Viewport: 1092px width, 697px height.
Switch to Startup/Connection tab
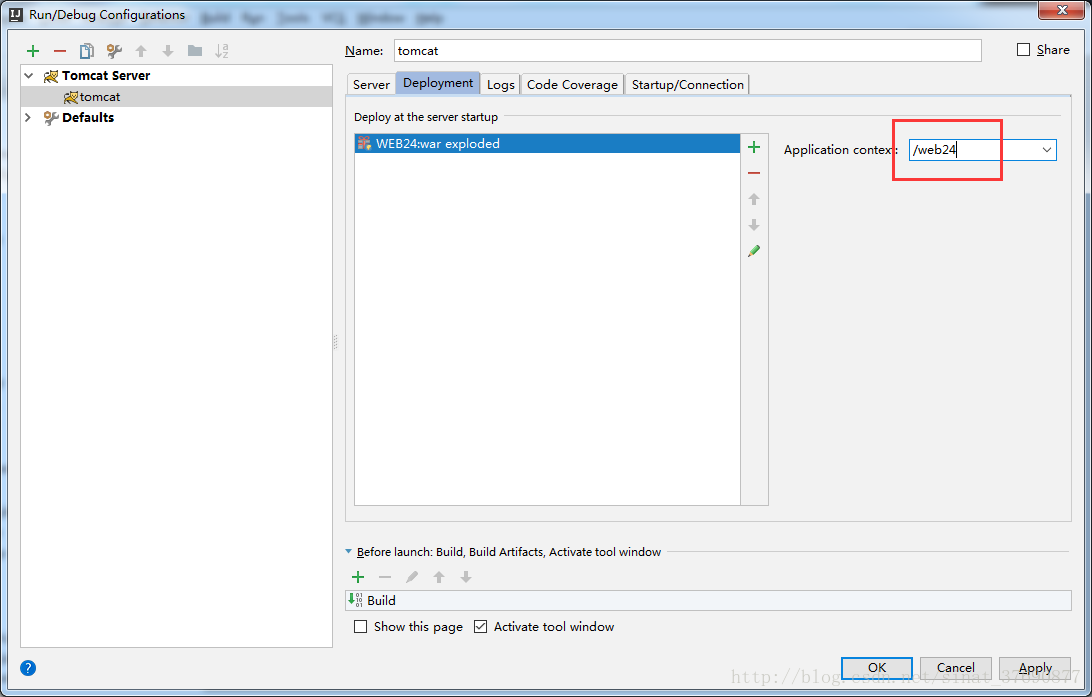[687, 84]
